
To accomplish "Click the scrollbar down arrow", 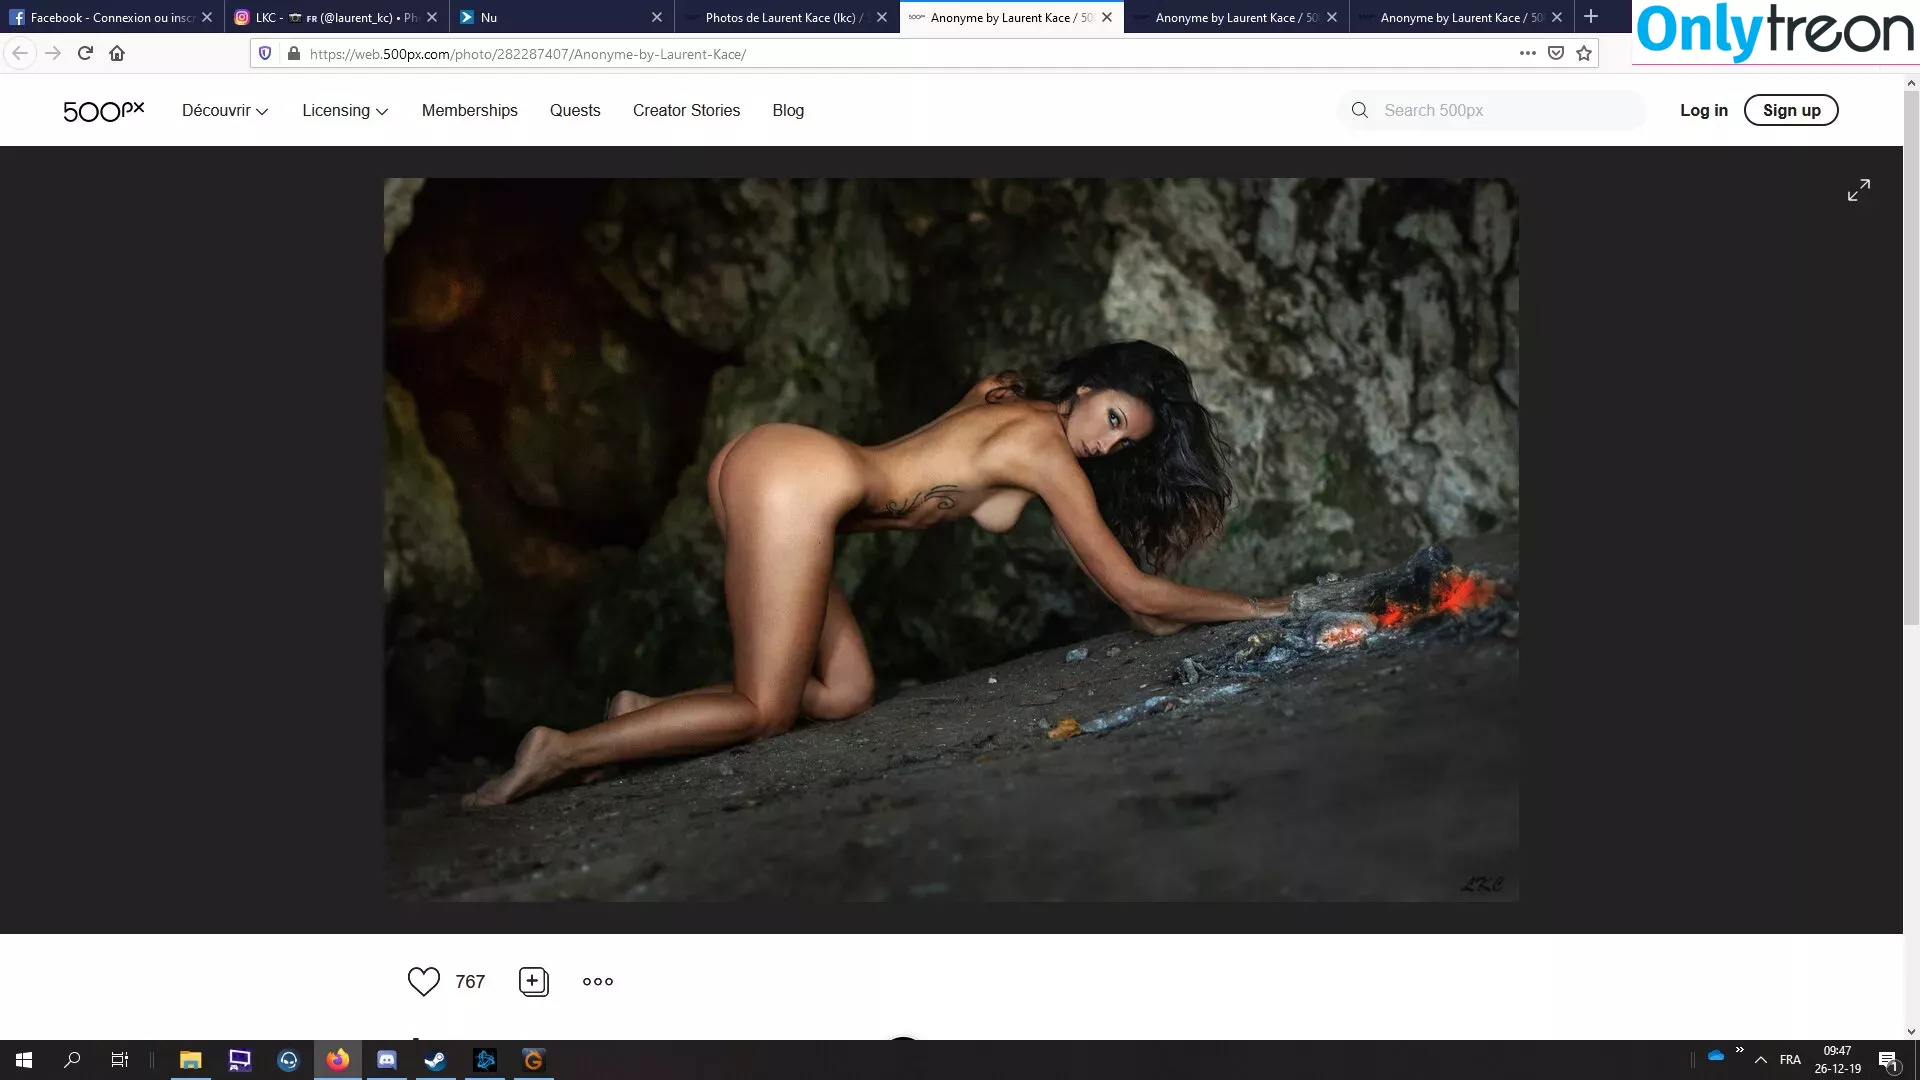I will tap(1911, 1031).
